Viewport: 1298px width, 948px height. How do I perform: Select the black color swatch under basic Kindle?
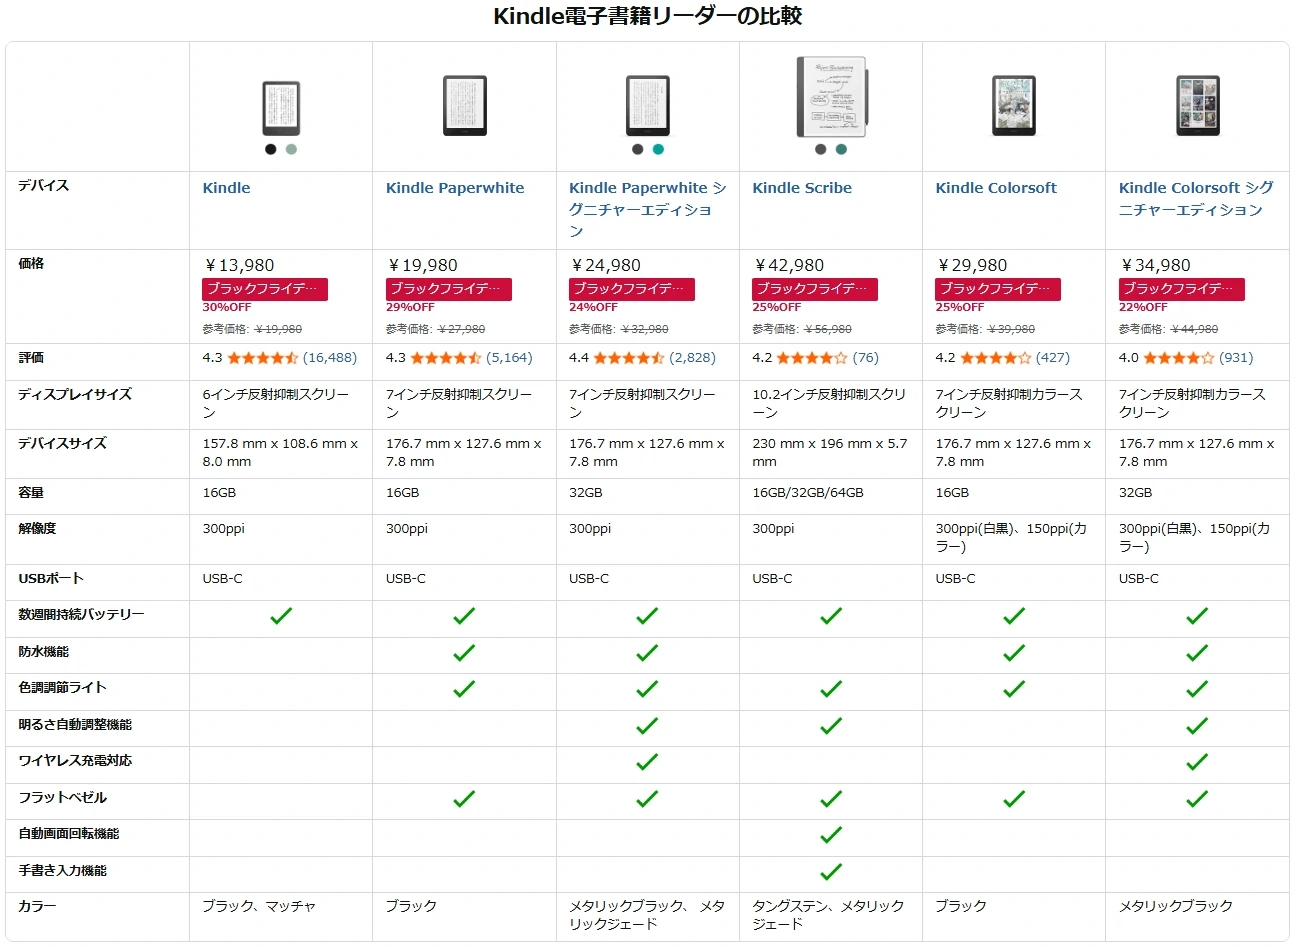pos(271,149)
